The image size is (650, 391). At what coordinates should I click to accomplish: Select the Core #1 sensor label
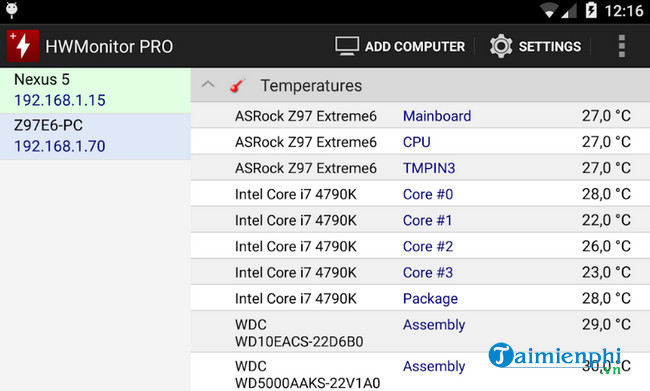[x=427, y=221]
